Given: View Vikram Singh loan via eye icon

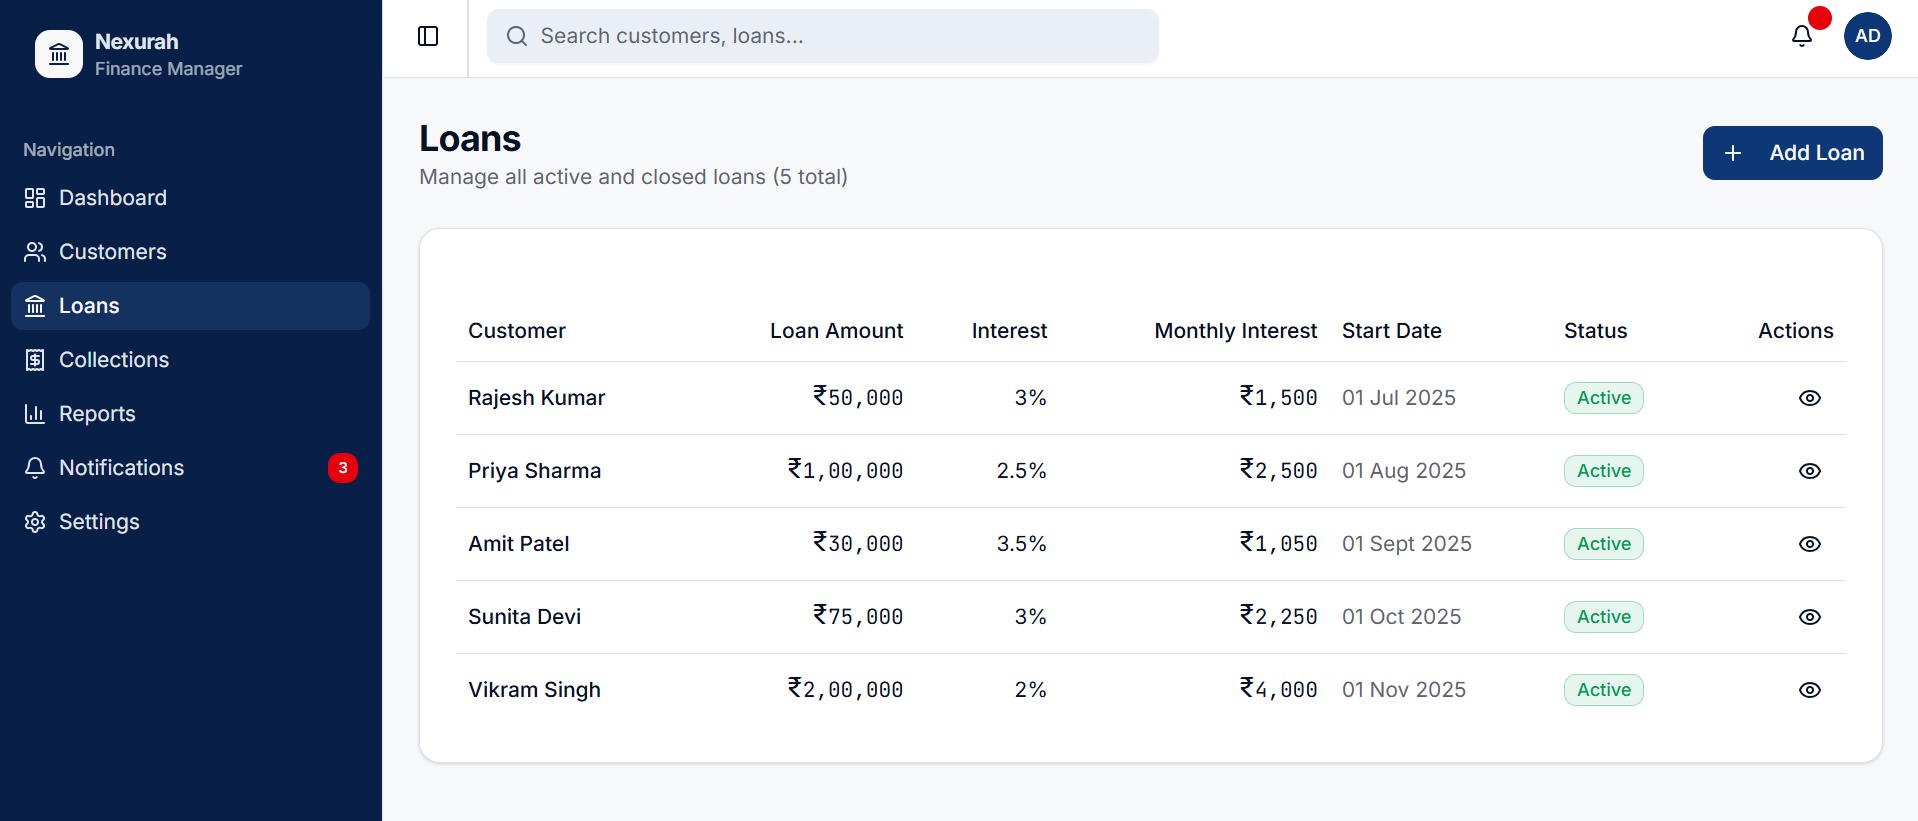Looking at the screenshot, I should [x=1810, y=690].
